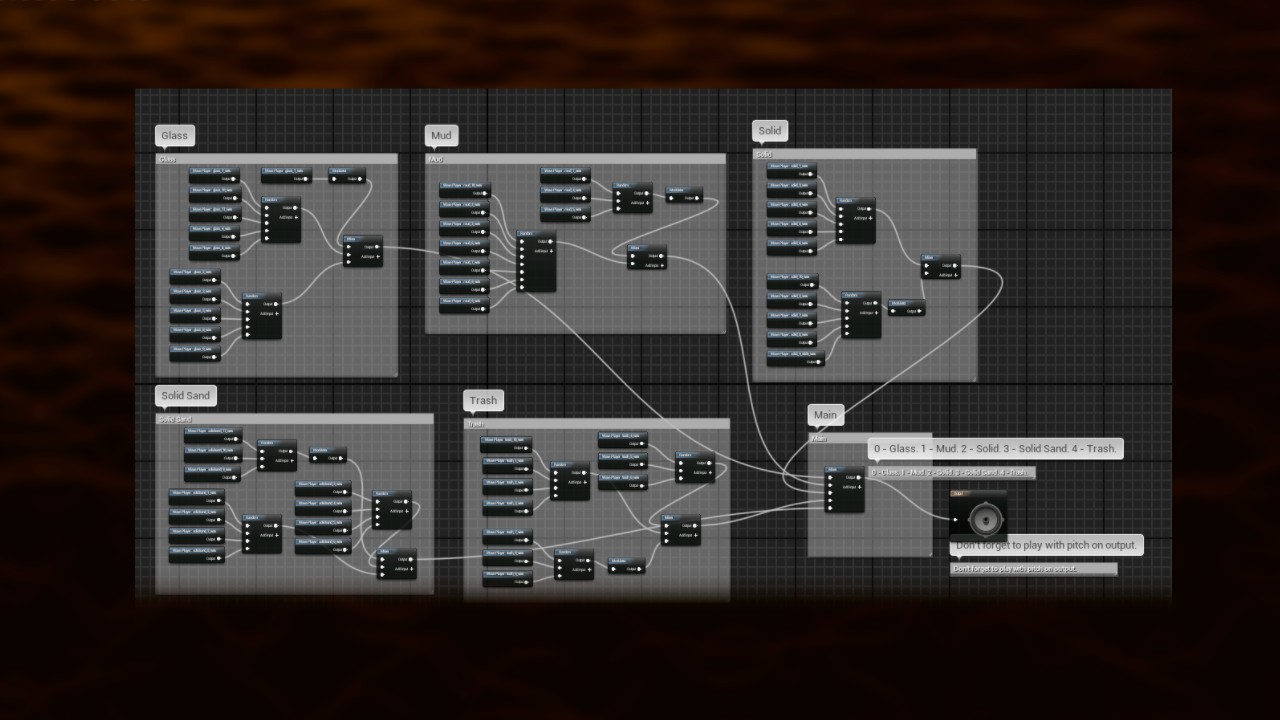Click the Solid comment box title bar

coord(864,154)
